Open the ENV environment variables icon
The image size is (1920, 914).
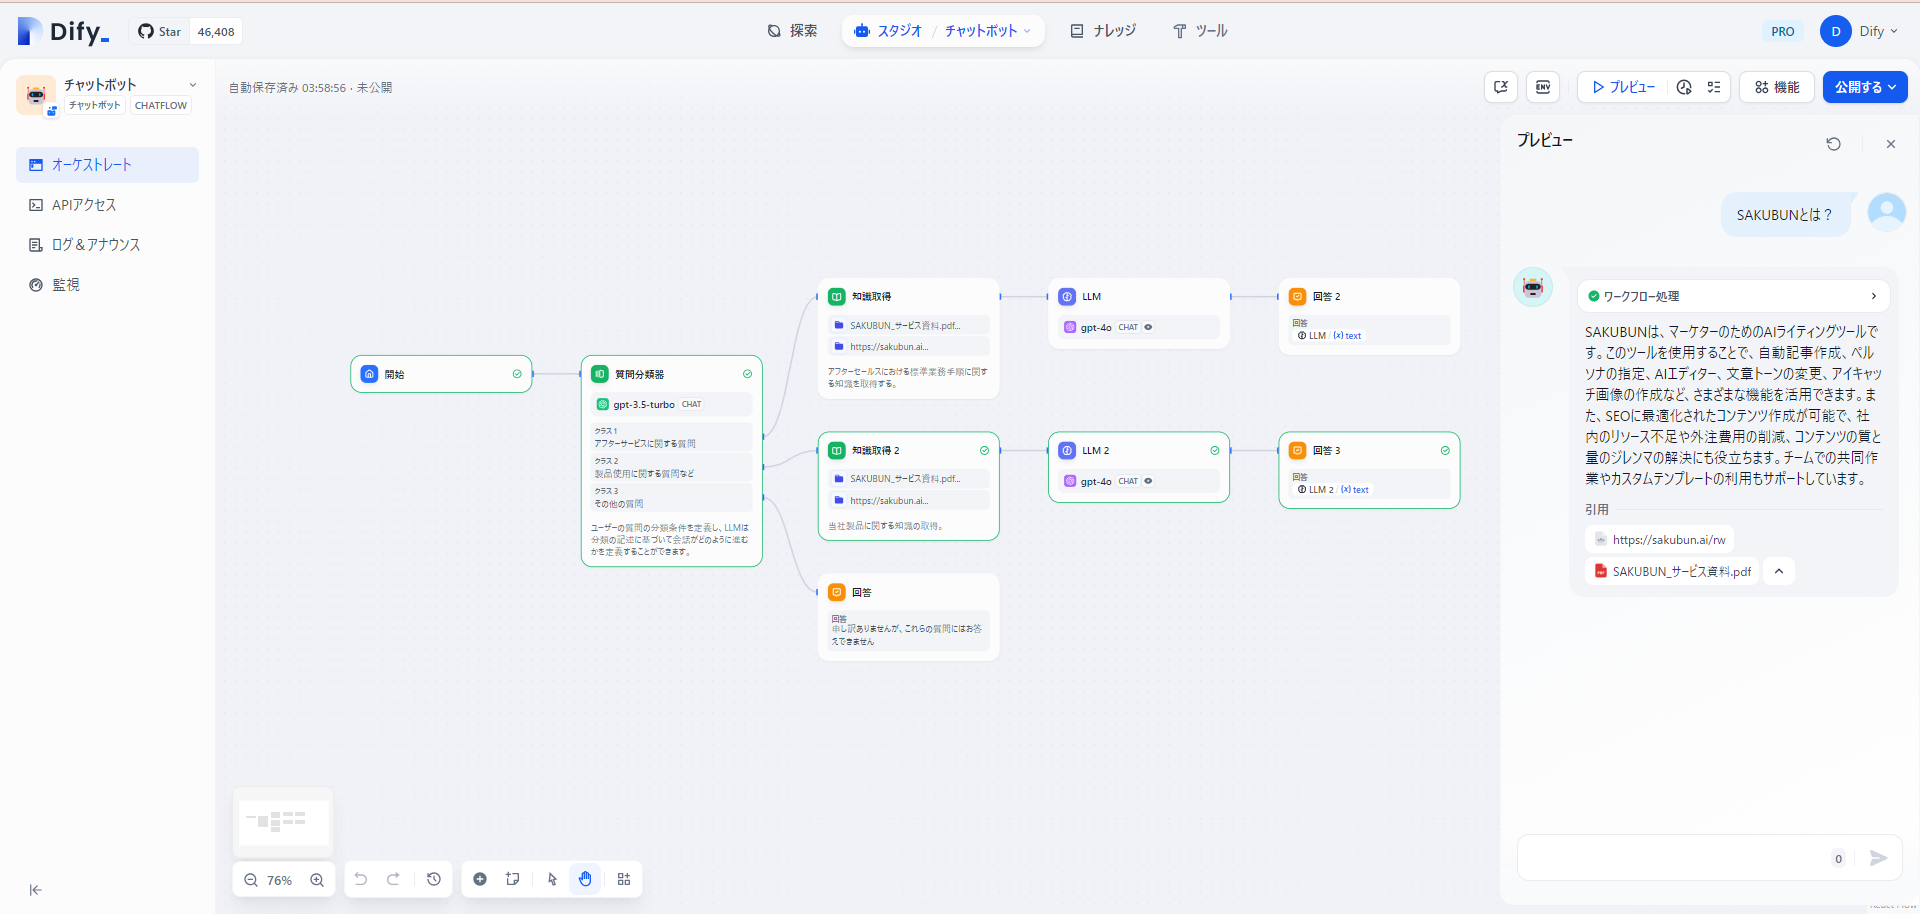pos(1543,87)
